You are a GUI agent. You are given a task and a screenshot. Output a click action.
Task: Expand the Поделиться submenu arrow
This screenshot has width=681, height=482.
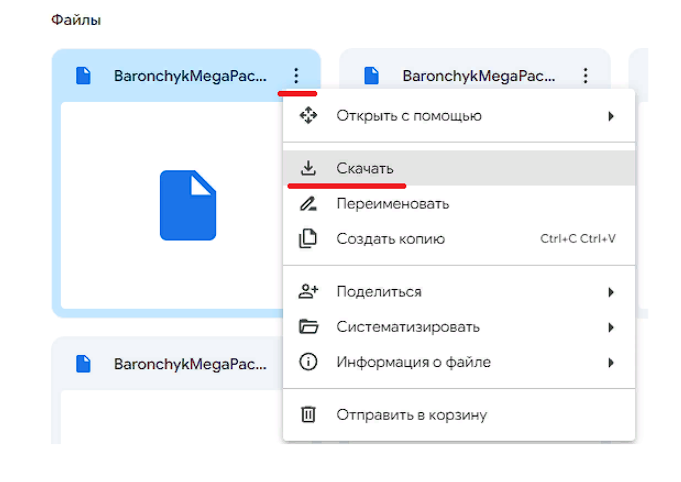click(611, 292)
